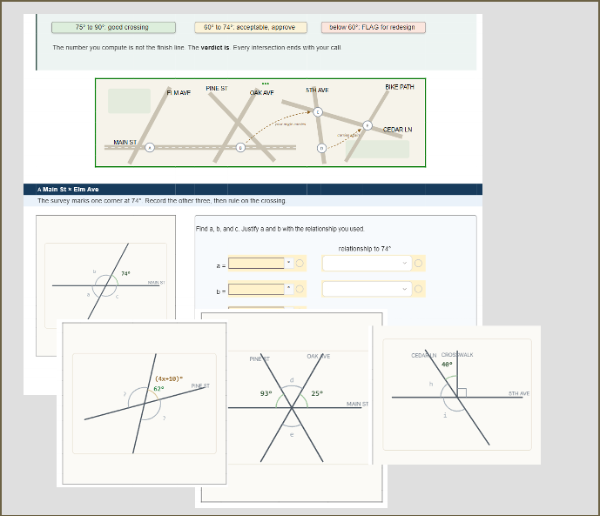The height and width of the screenshot is (516, 600).
Task: Click status circle beside the b = input
Action: 300,289
